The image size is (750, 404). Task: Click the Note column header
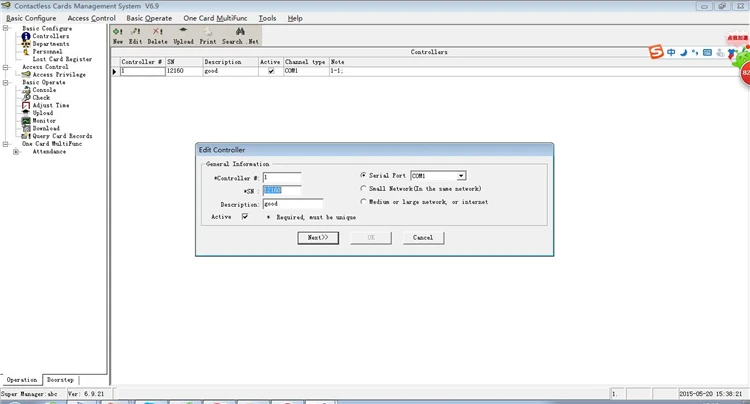click(337, 62)
